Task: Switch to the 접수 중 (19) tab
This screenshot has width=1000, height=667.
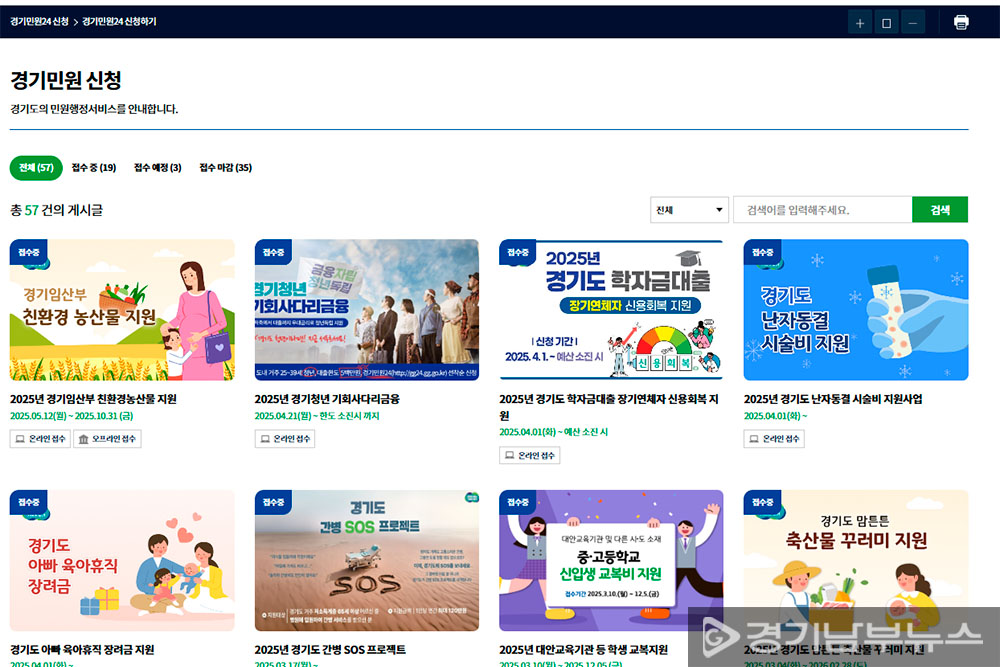Action: [94, 168]
